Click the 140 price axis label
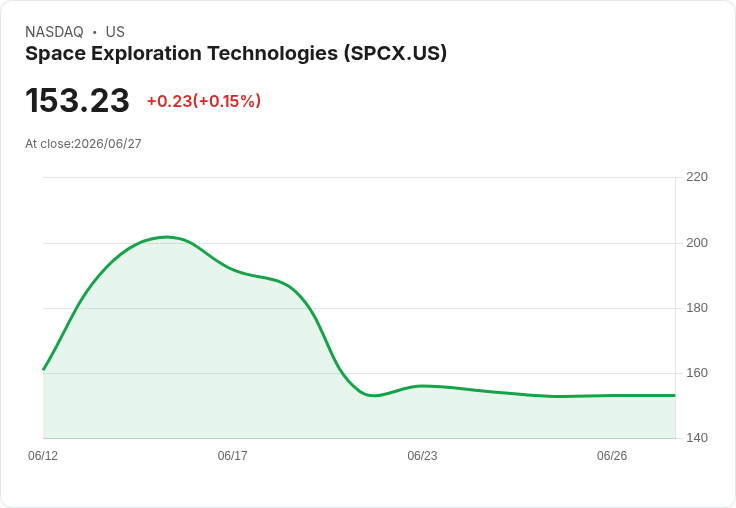 point(697,438)
